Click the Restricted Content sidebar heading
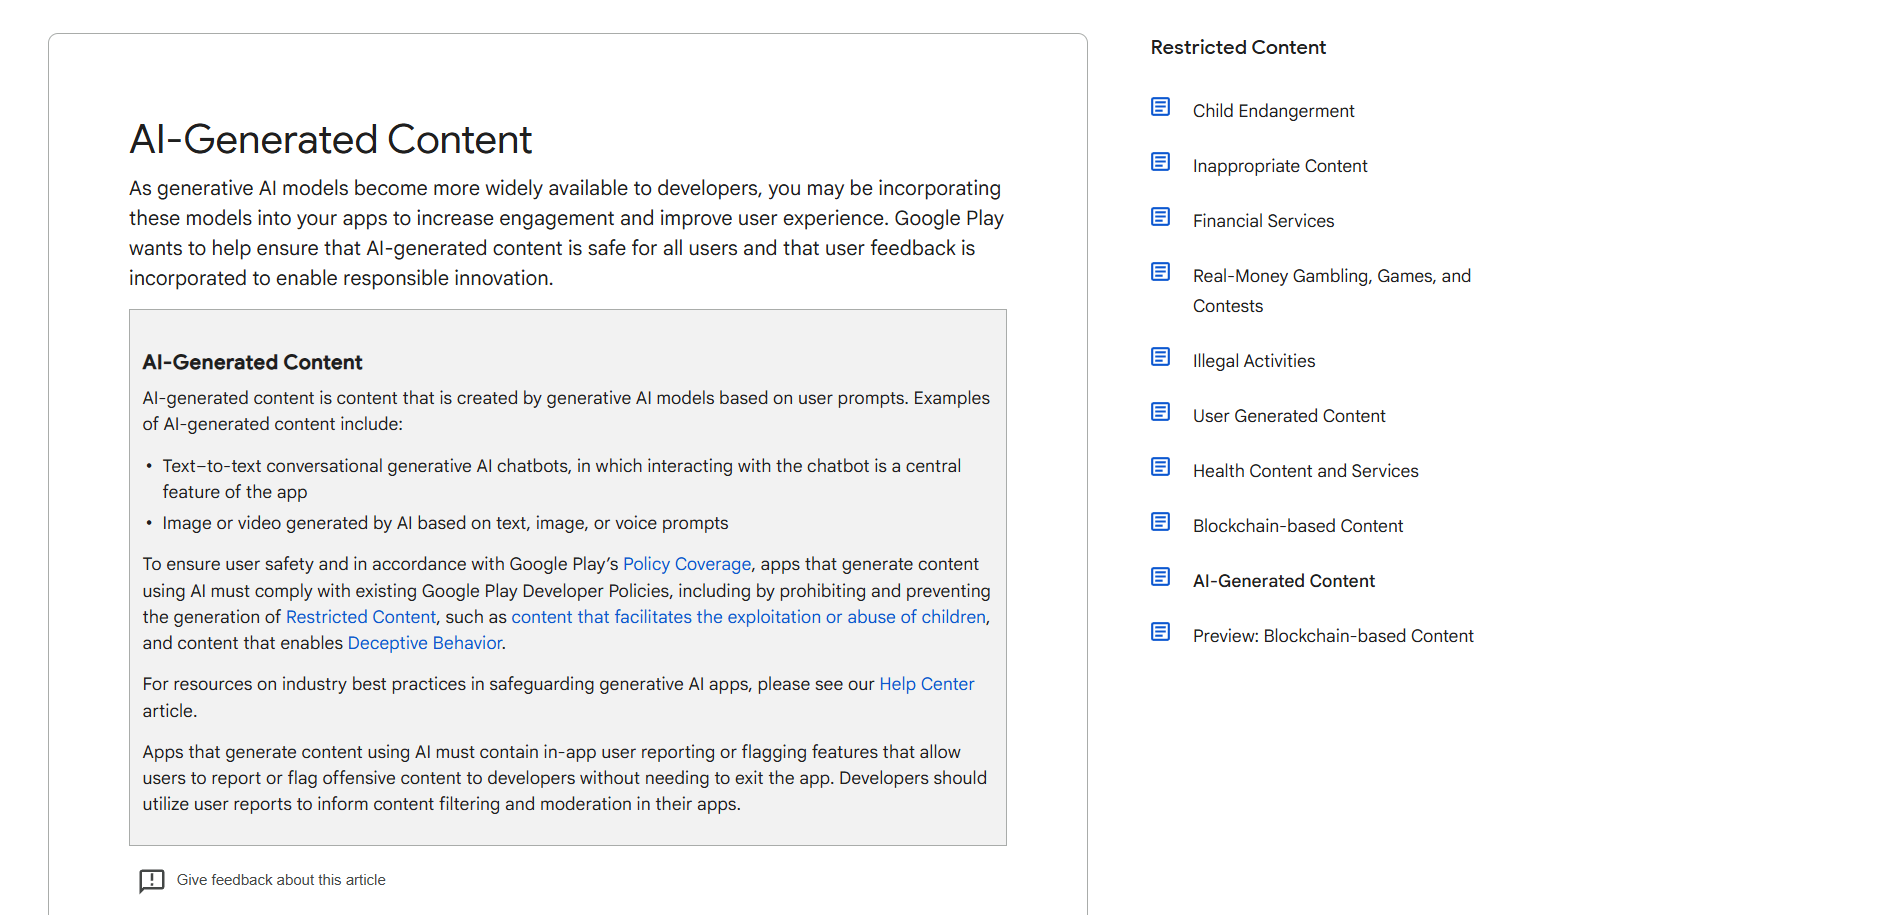The image size is (1891, 915). [x=1238, y=47]
